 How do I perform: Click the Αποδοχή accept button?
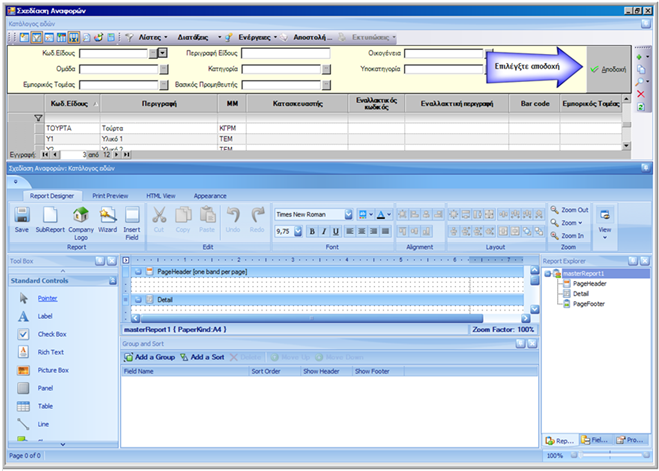608,69
